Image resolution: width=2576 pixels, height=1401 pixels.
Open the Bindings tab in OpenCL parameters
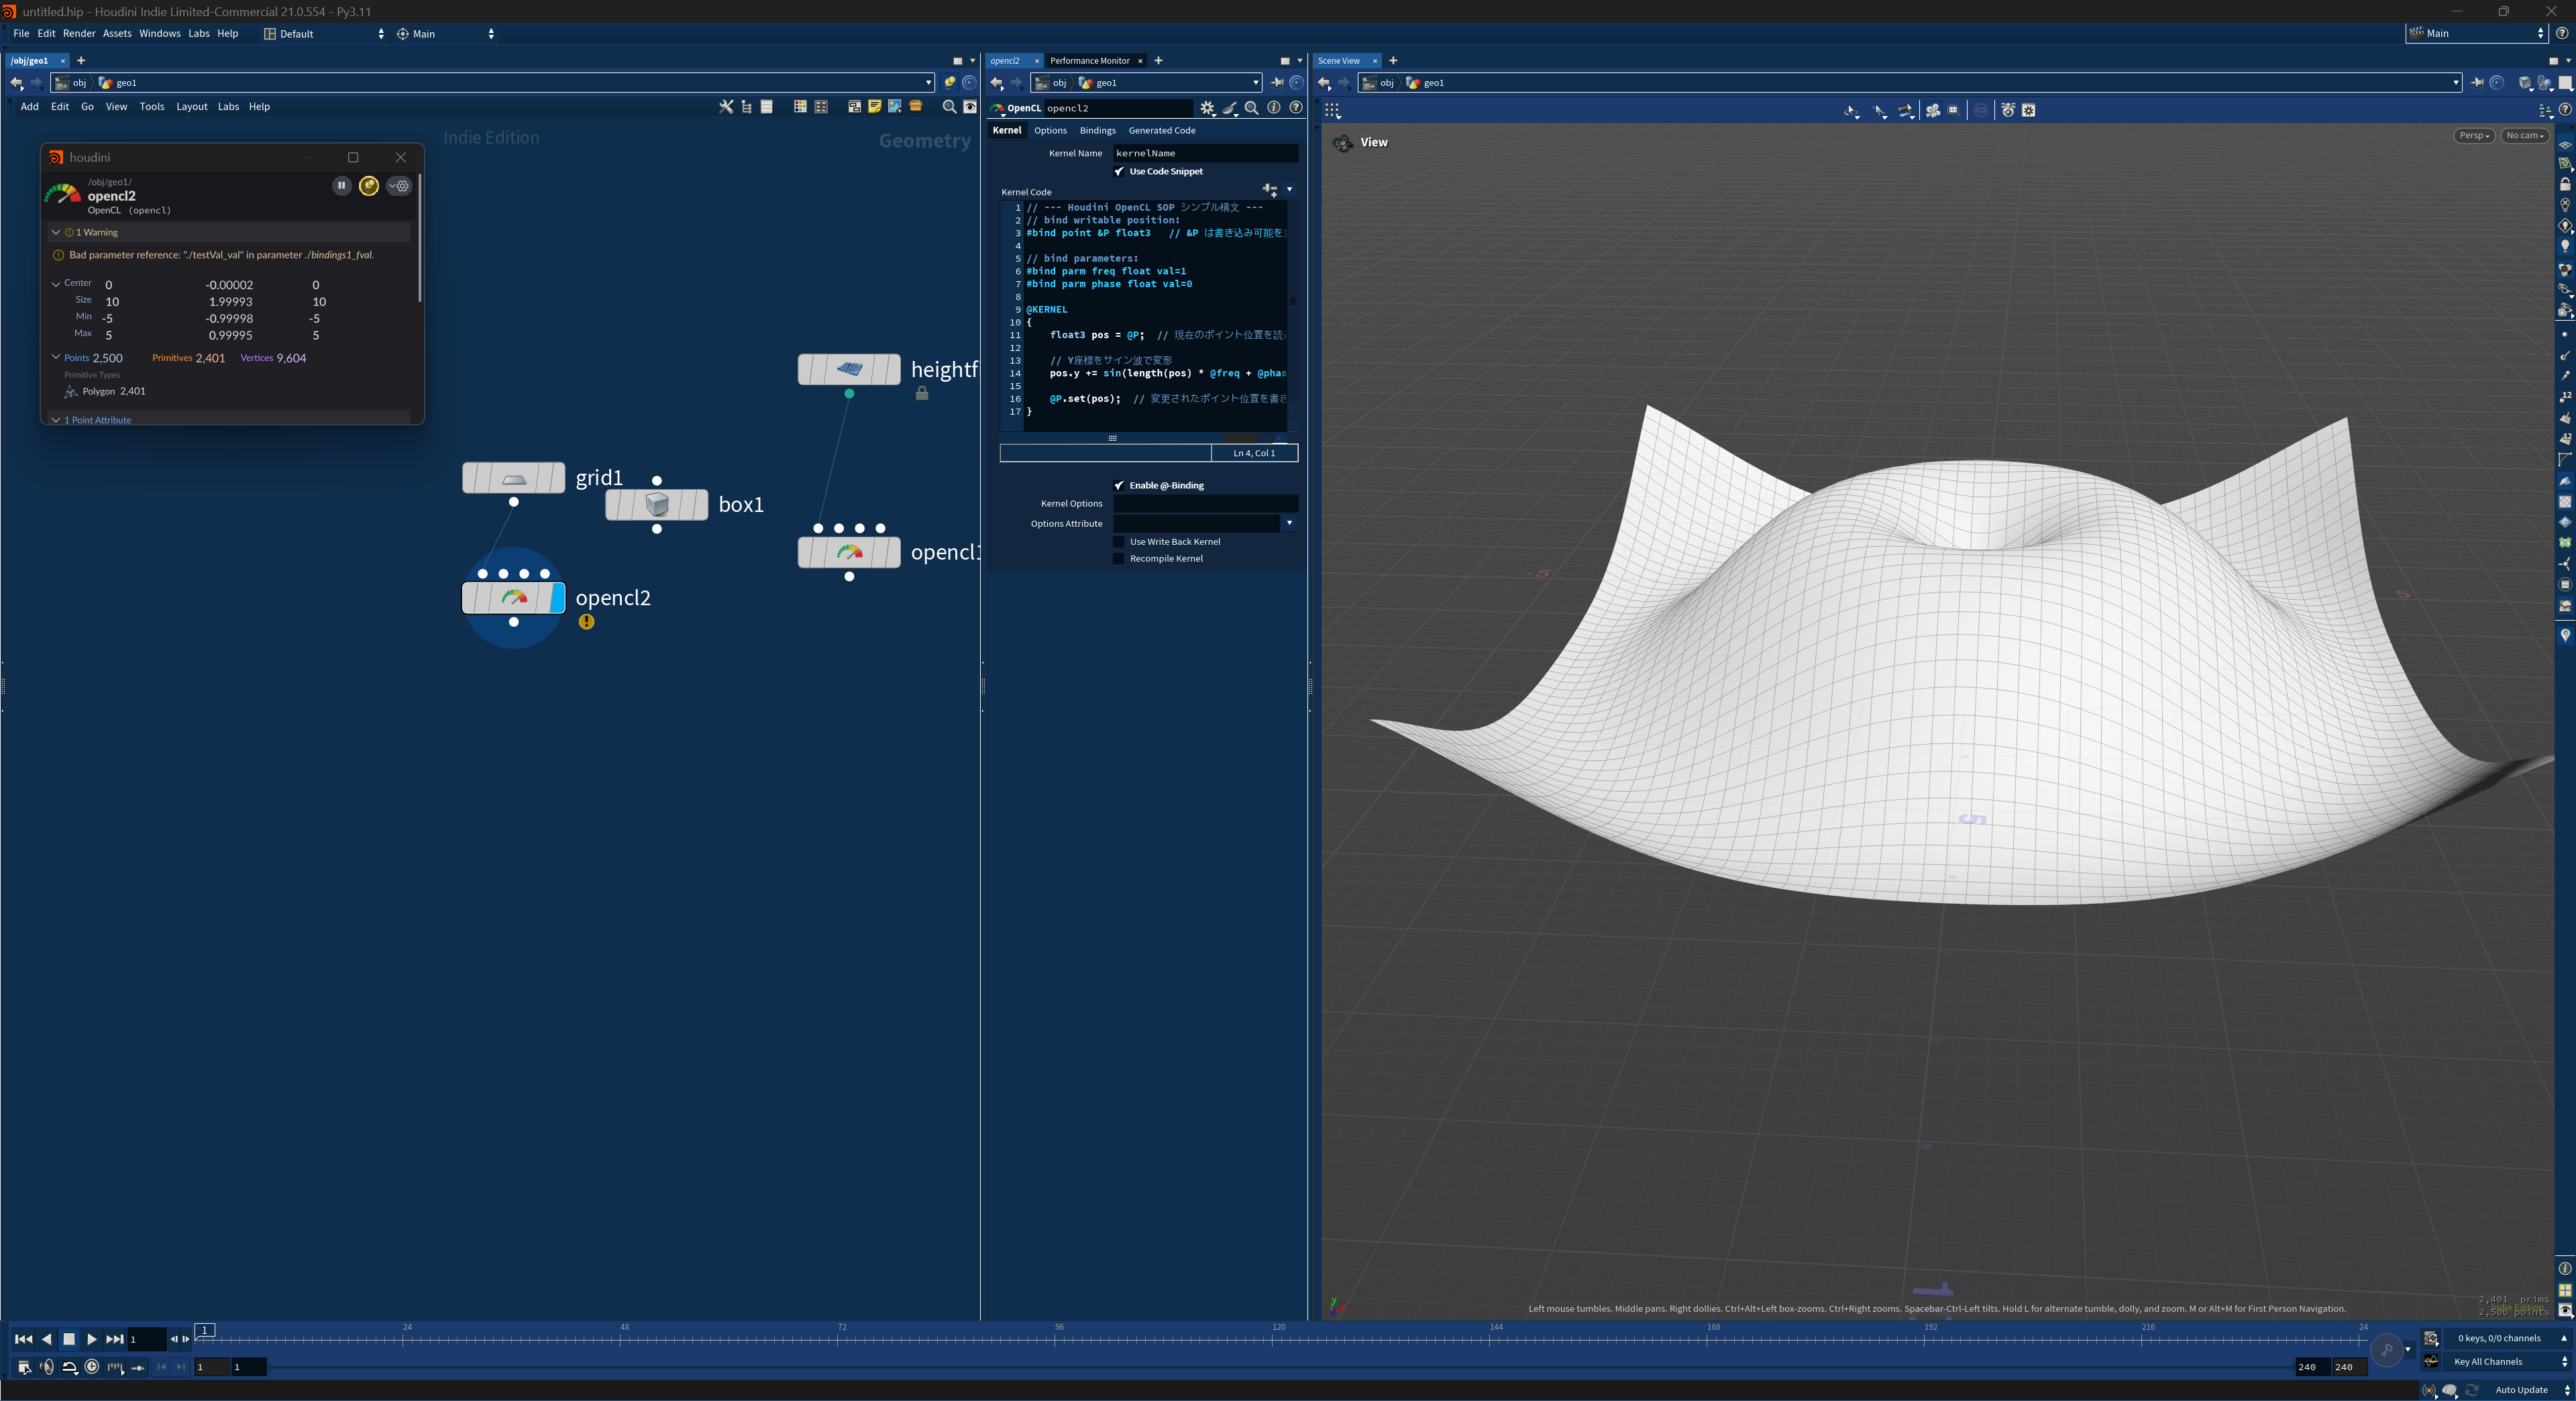(x=1097, y=130)
